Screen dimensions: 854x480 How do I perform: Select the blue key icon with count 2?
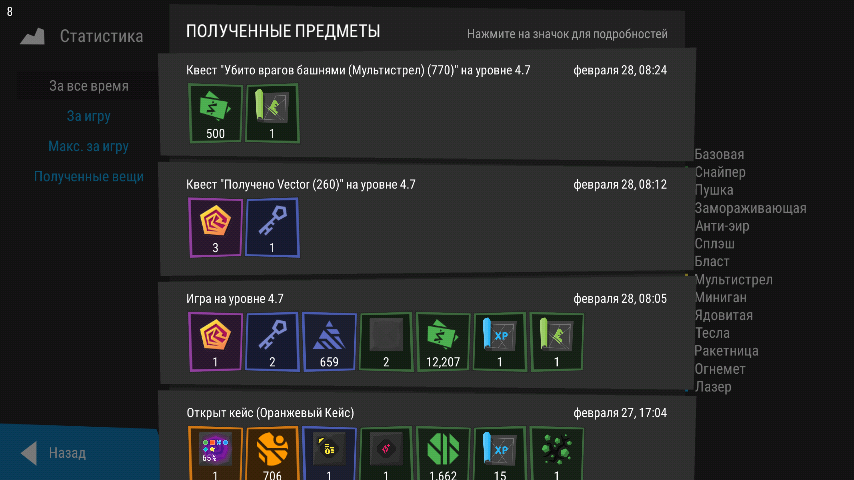coord(272,342)
